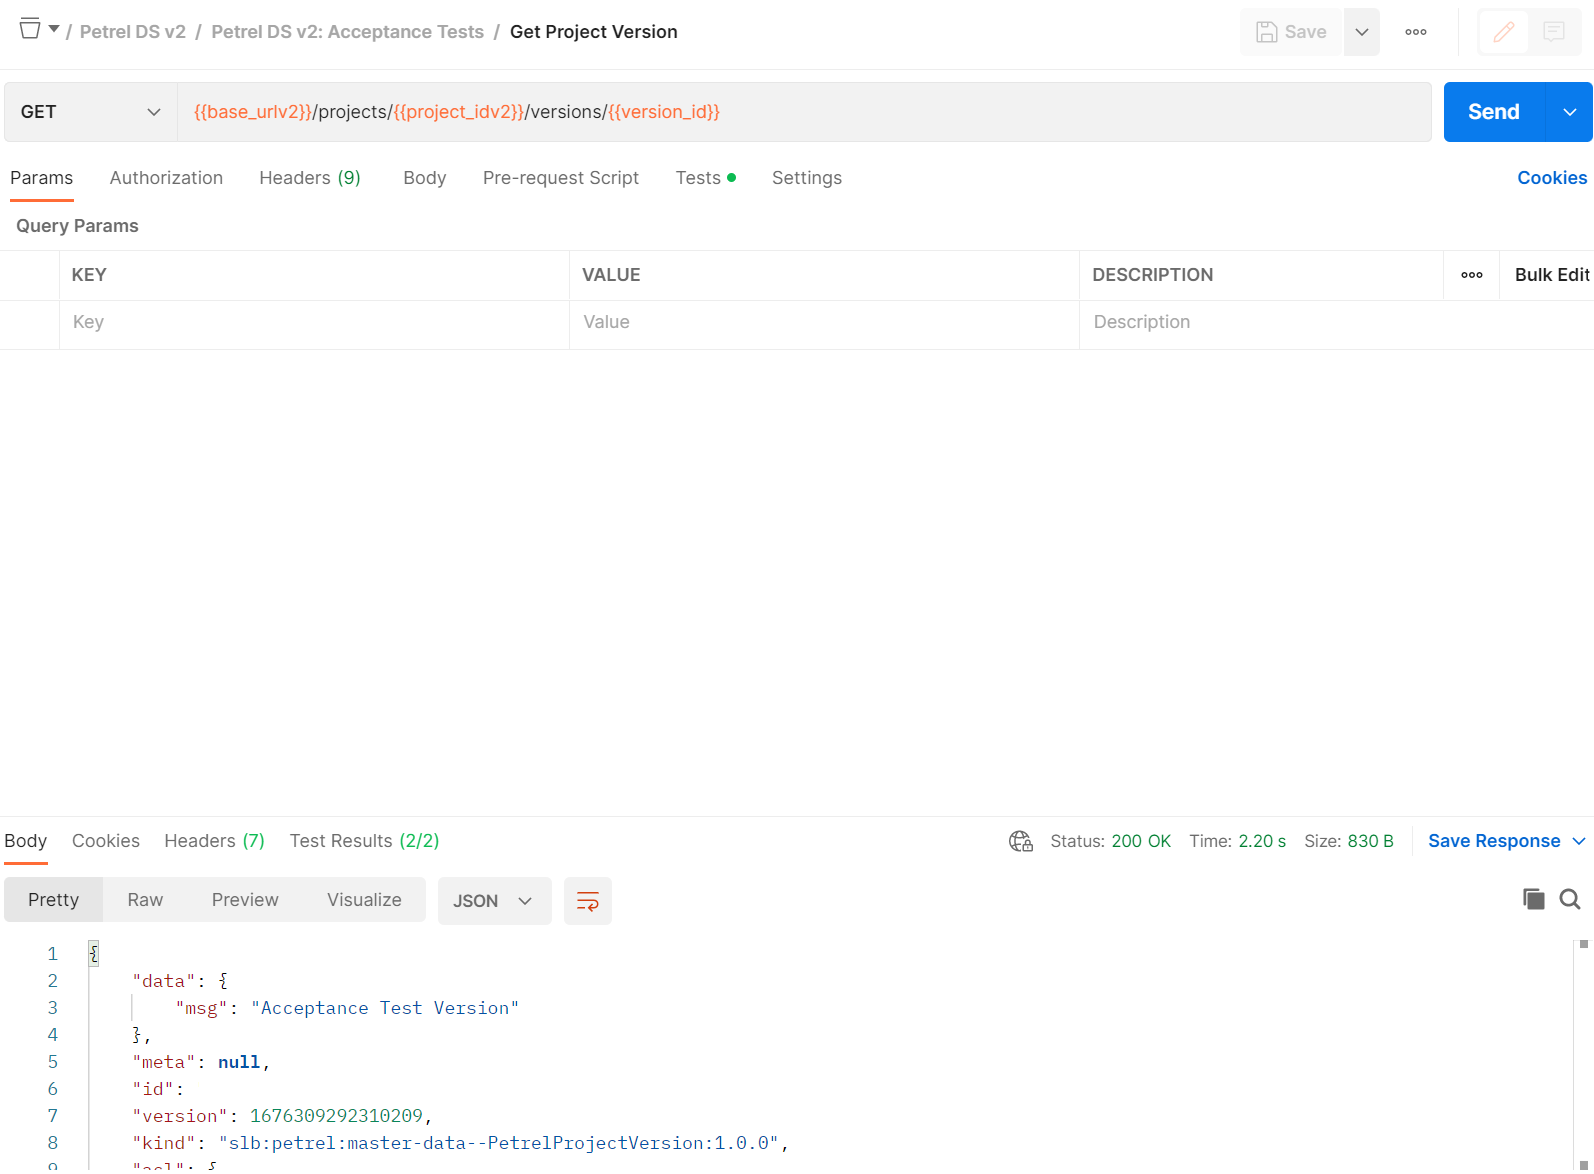Open Petrel DS v2 breadcrumb link
The width and height of the screenshot is (1594, 1174).
133,32
